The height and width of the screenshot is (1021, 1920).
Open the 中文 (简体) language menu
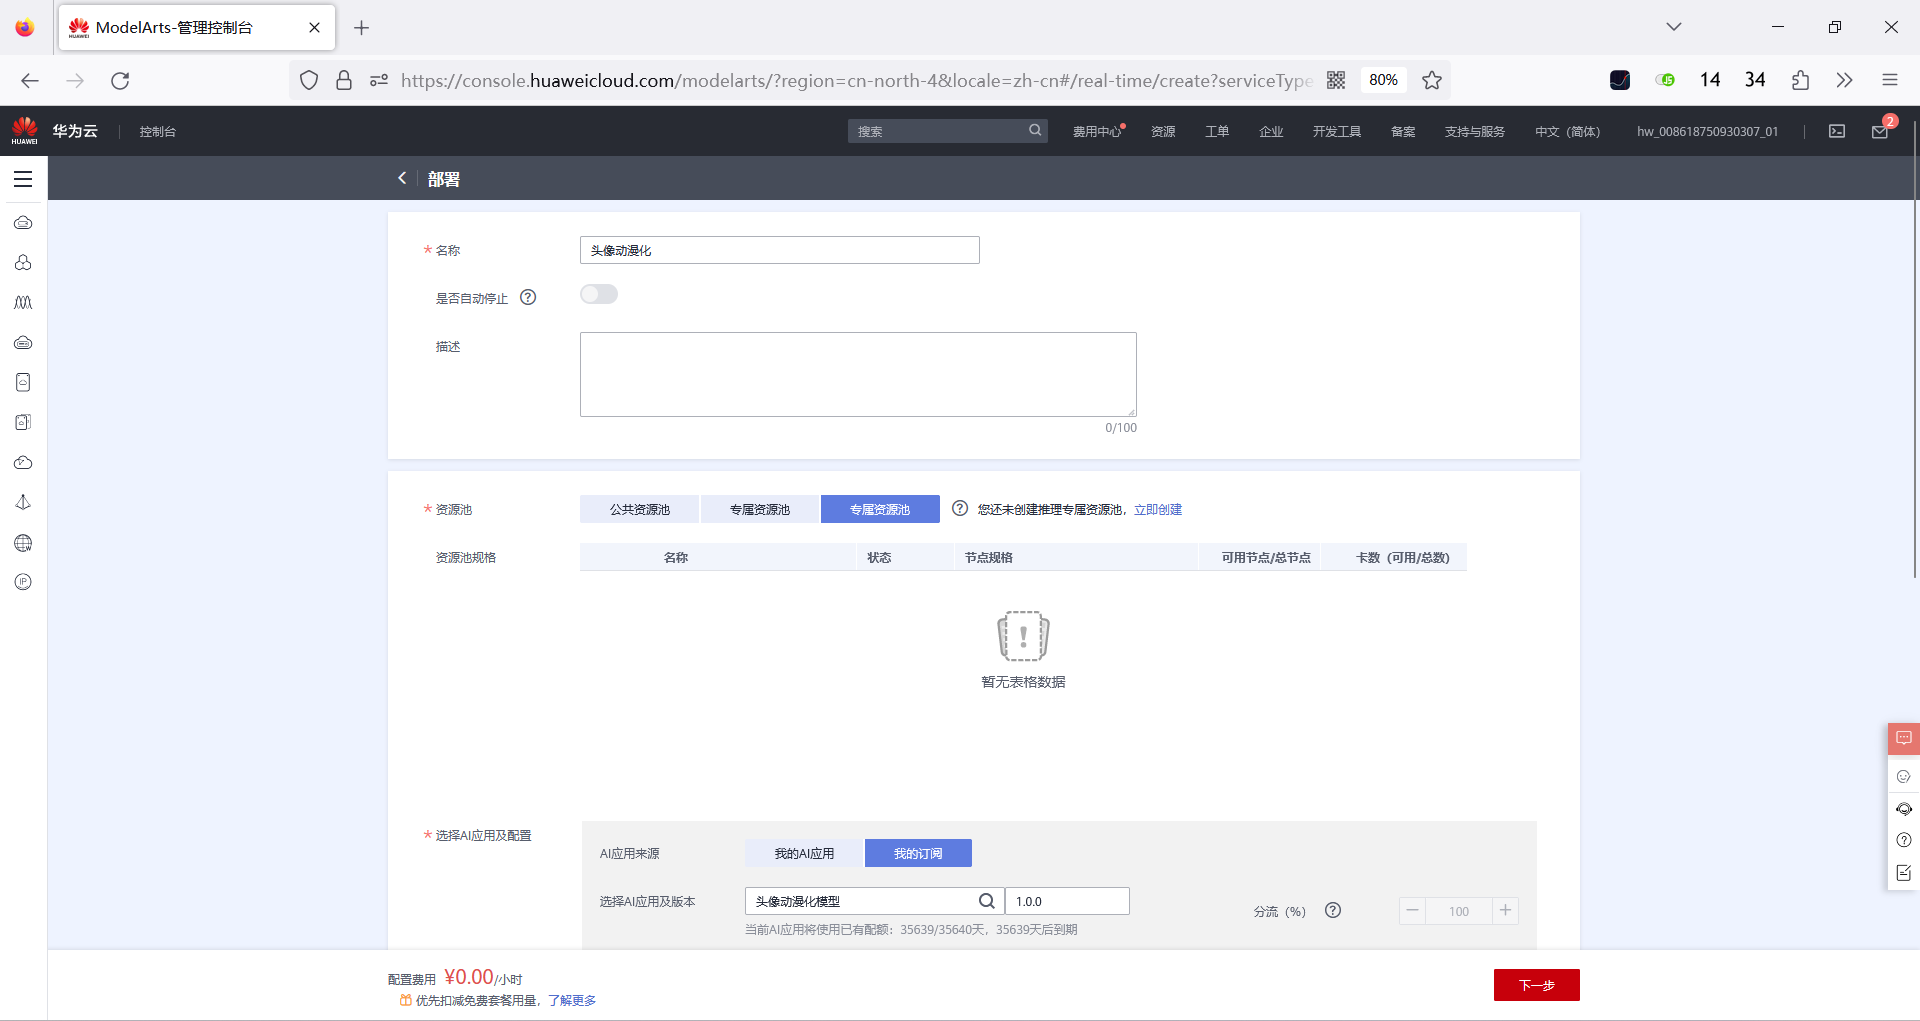point(1567,131)
